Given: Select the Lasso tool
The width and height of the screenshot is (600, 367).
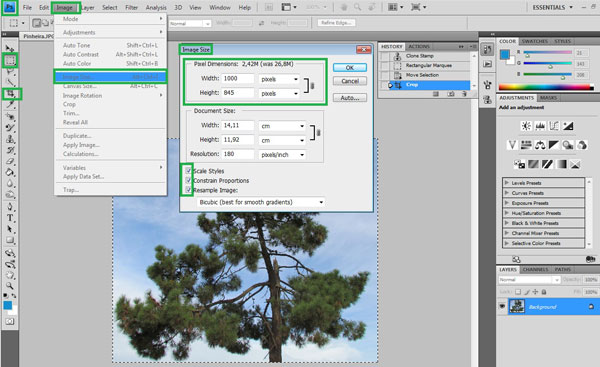Looking at the screenshot, I should (10, 71).
